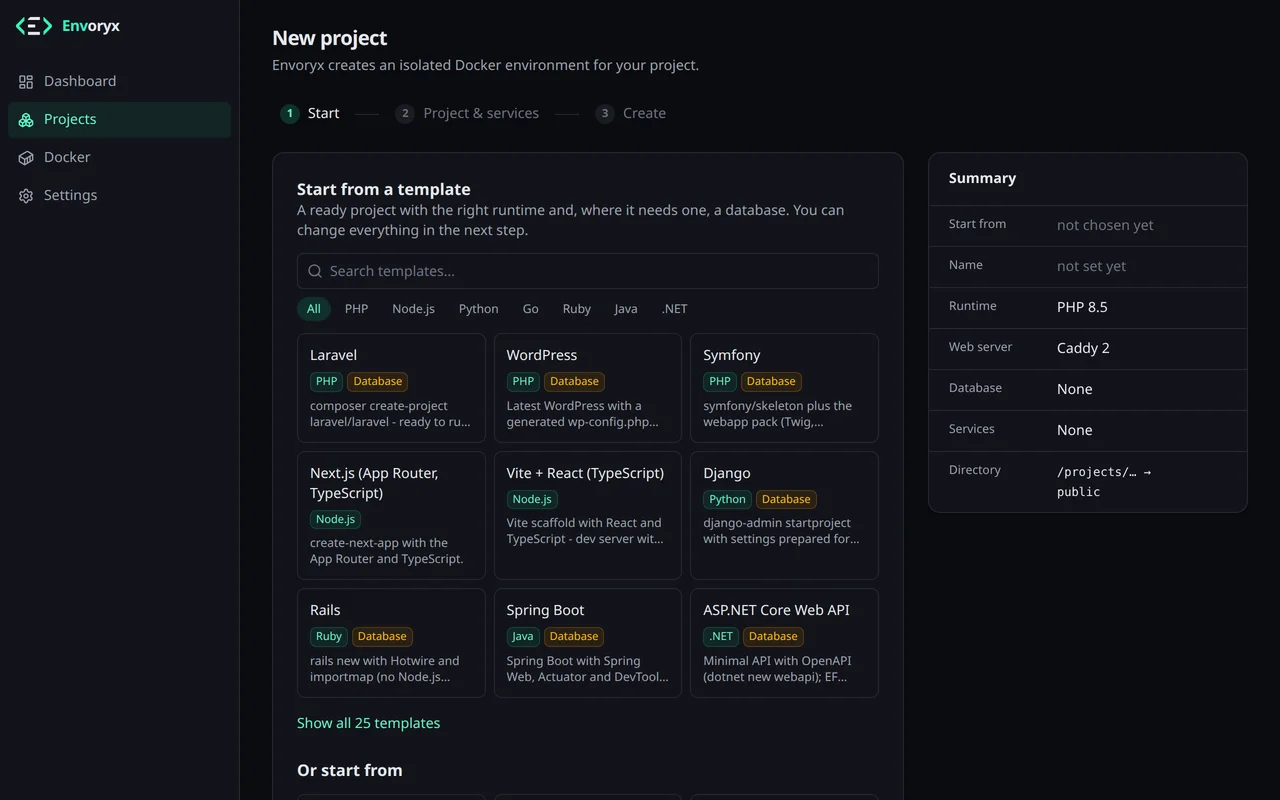Click the search magnifier icon
Screen dimensions: 1280x800
[x=315, y=271]
